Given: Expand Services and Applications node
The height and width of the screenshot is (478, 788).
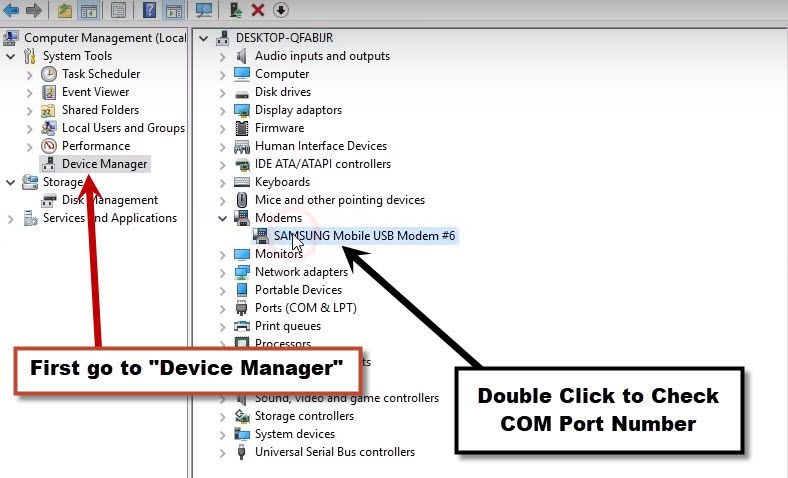Looking at the screenshot, I should pyautogui.click(x=10, y=219).
